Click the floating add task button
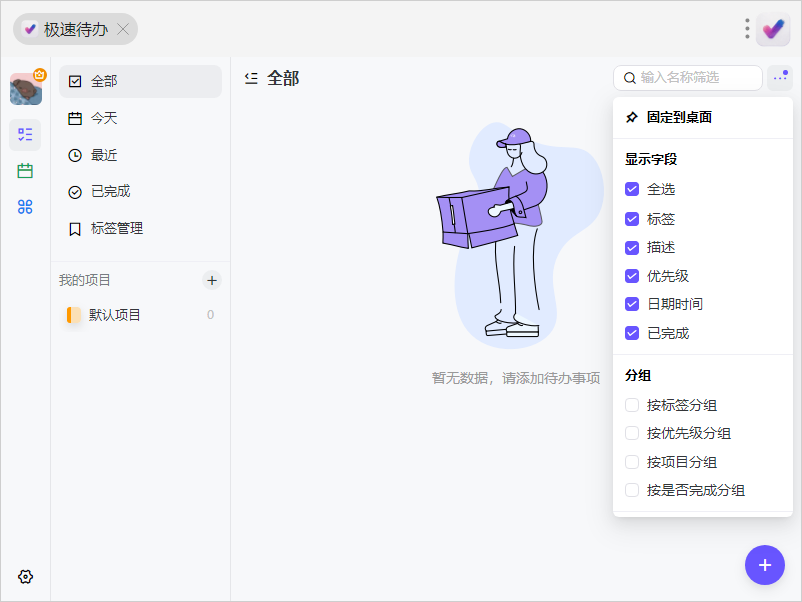Screen dimensions: 802x602 point(765,565)
